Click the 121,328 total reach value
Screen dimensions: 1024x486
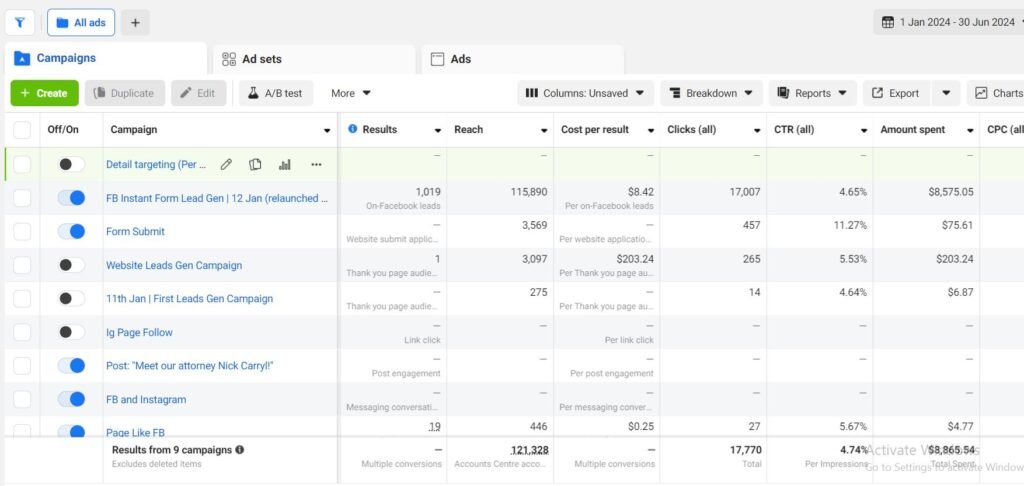(529, 450)
